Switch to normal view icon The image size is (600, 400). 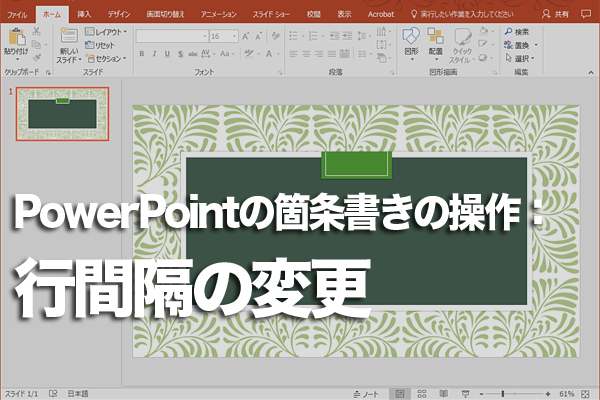coord(400,394)
